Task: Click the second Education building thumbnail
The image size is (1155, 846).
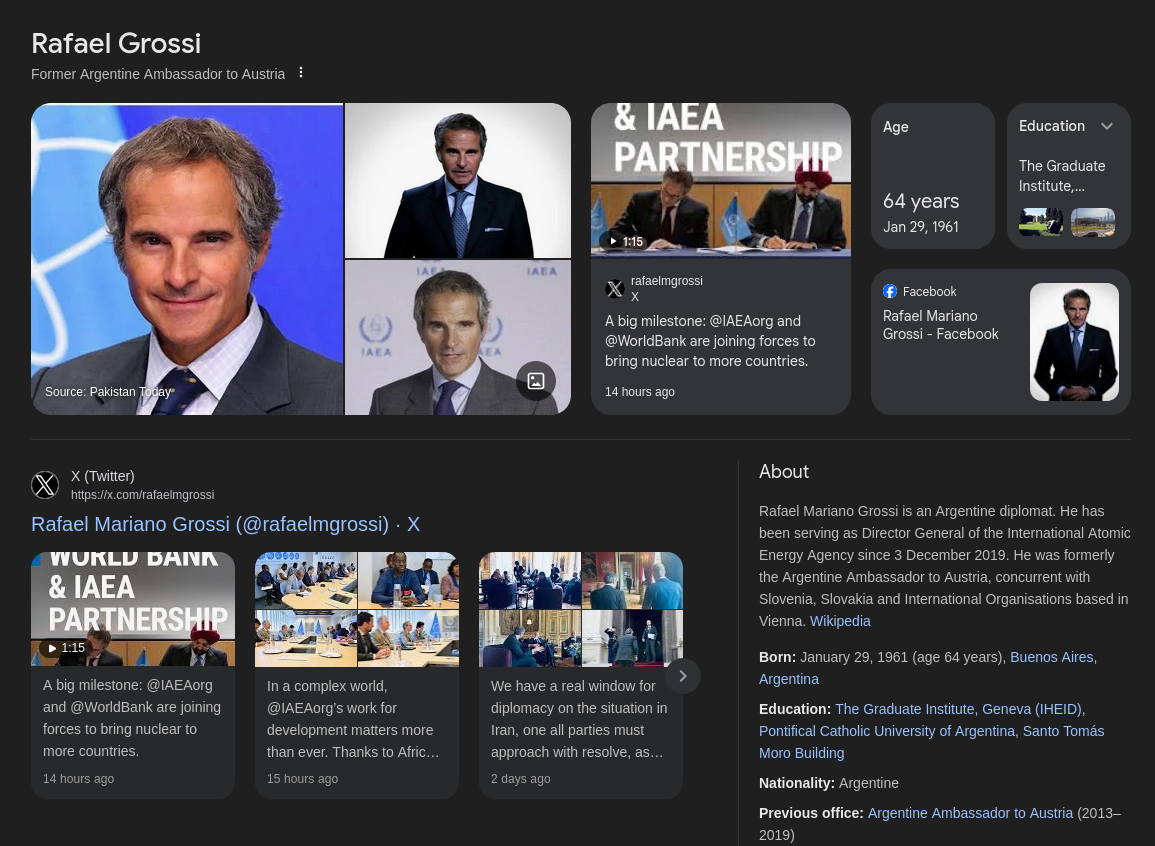Action: point(1092,222)
